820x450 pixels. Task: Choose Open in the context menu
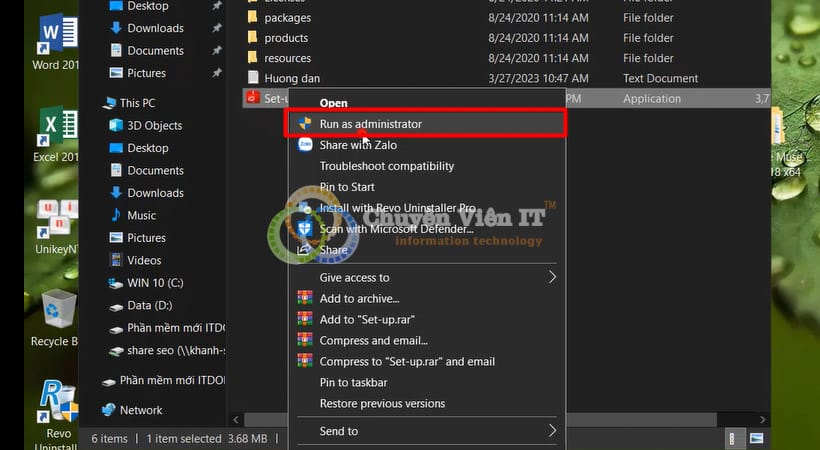[x=333, y=103]
